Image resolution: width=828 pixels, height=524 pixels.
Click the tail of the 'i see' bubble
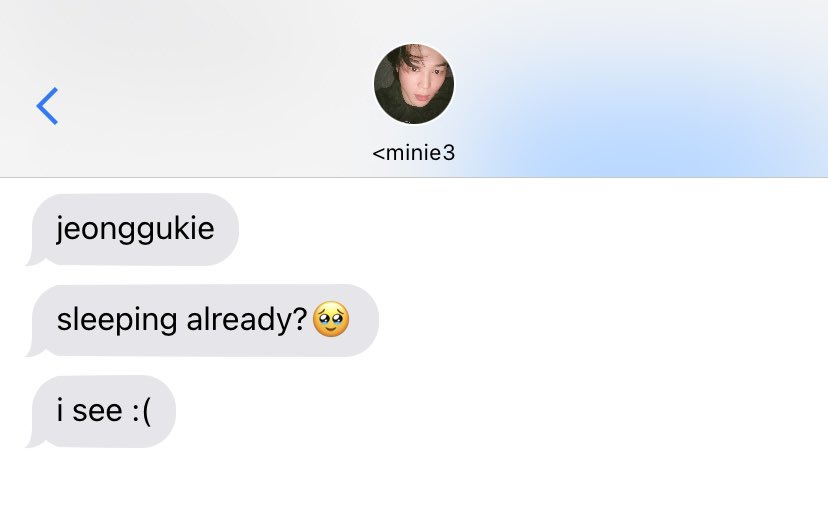[34, 441]
